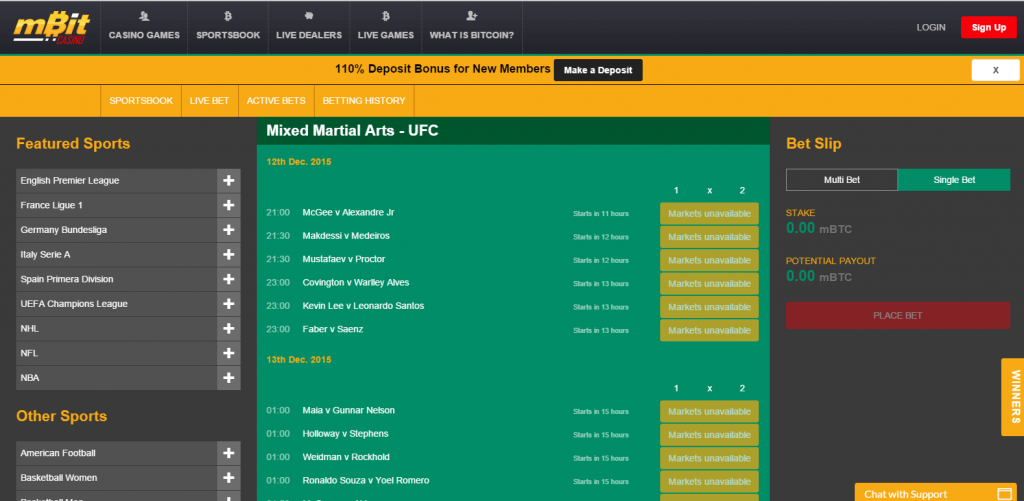Image resolution: width=1024 pixels, height=501 pixels.
Task: Select Ronaldo Souza v Yoel Romero match
Action: pyautogui.click(x=366, y=480)
